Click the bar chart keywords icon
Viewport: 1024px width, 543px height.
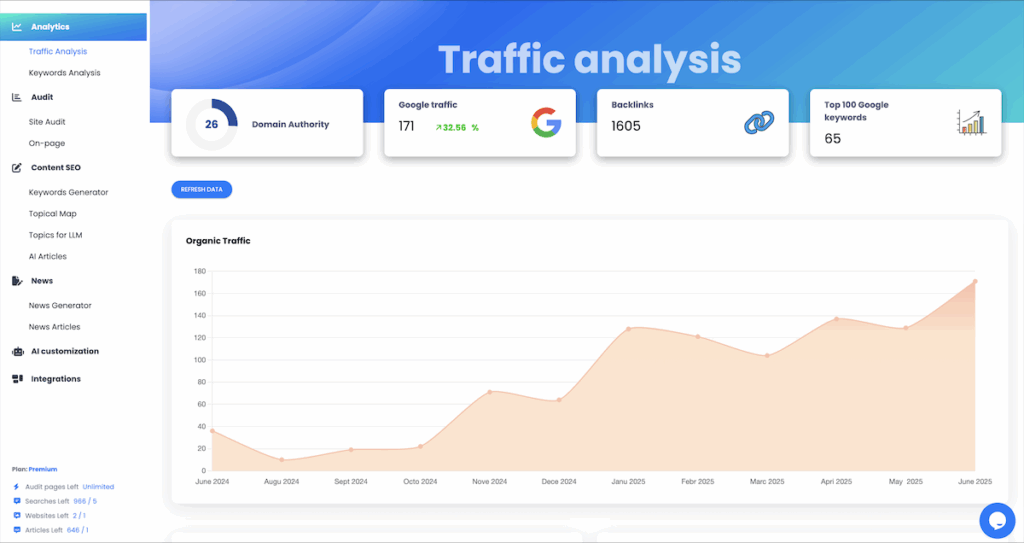pos(972,122)
